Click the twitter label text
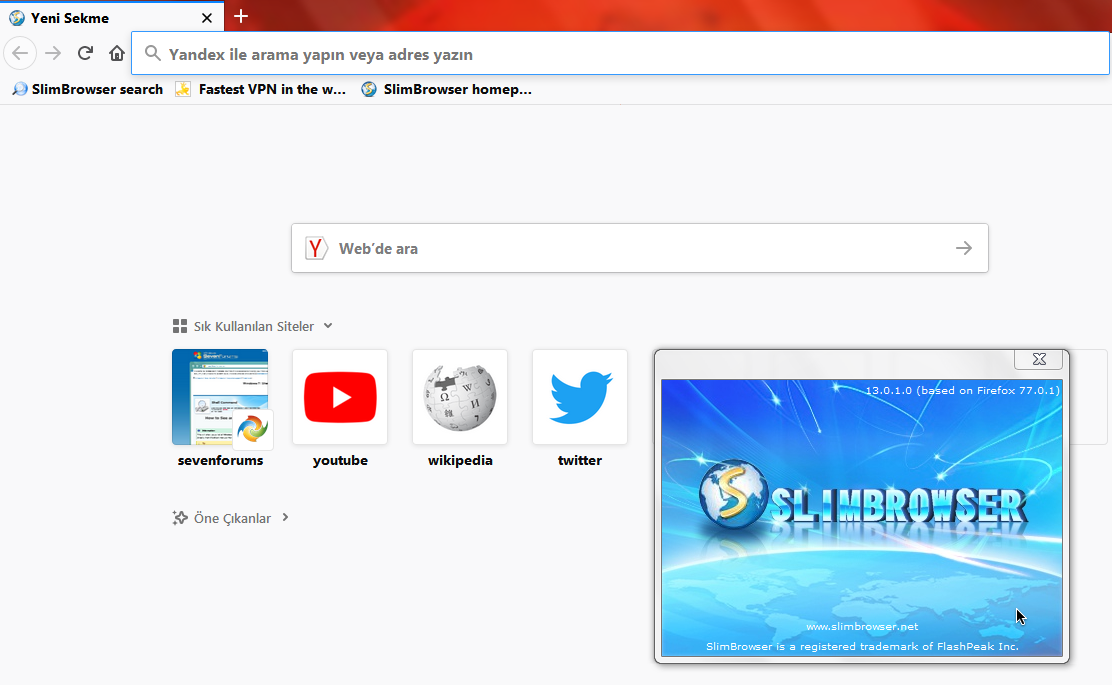The image size is (1112, 685). (x=580, y=460)
